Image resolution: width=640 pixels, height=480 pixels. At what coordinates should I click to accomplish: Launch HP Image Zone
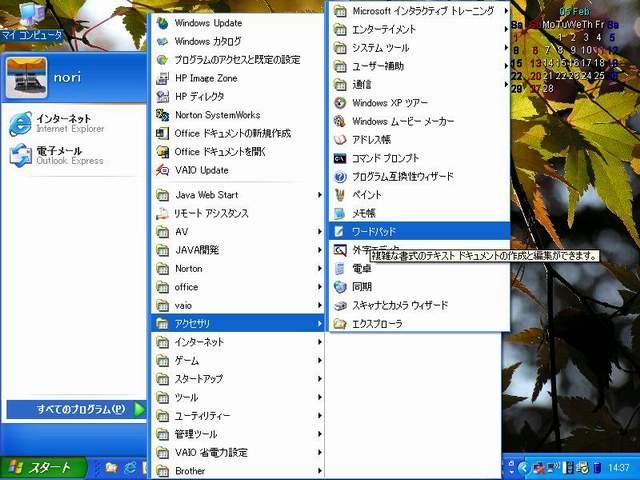(x=238, y=78)
